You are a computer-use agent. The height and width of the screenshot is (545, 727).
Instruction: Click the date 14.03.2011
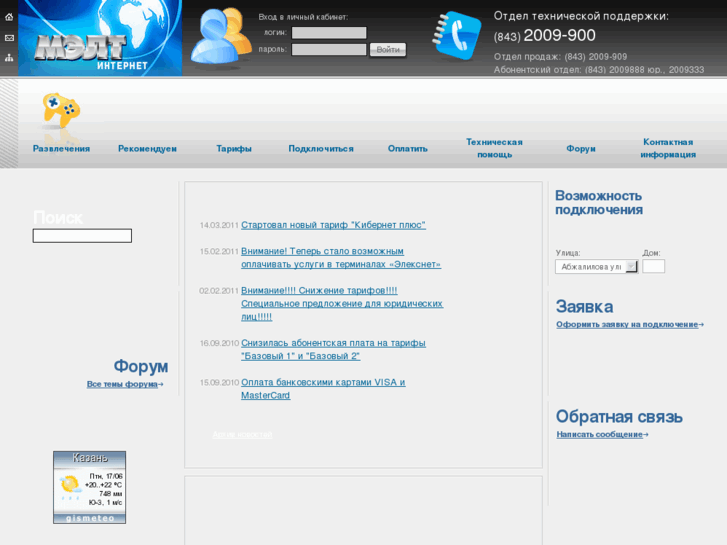pos(219,225)
